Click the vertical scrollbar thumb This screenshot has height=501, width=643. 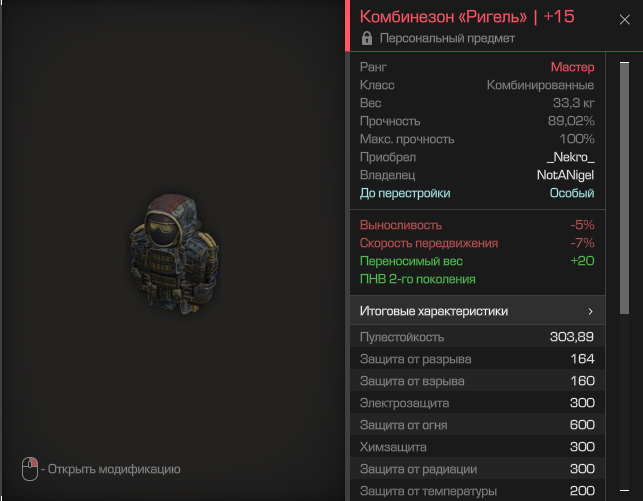[x=624, y=188]
